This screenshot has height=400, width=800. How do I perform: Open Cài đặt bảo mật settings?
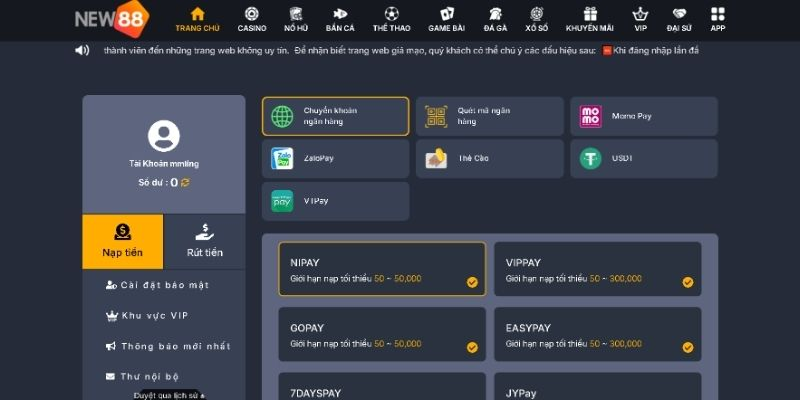coord(158,285)
